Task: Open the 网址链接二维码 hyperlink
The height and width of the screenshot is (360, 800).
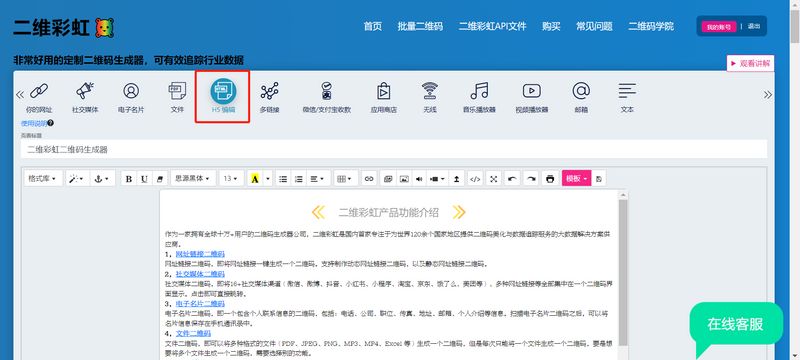Action: (x=200, y=254)
